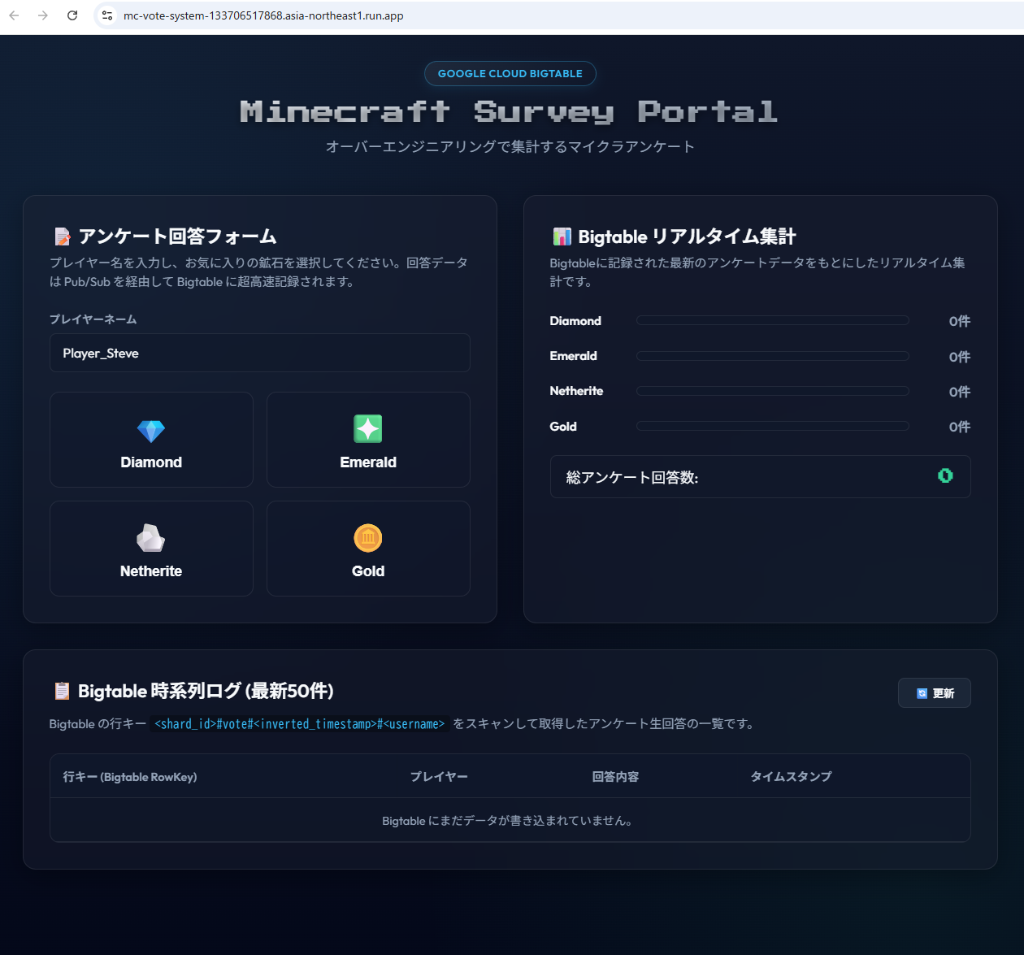The height and width of the screenshot is (955, 1024).
Task: Click the Netherite label in realtime stats
Action: click(577, 391)
